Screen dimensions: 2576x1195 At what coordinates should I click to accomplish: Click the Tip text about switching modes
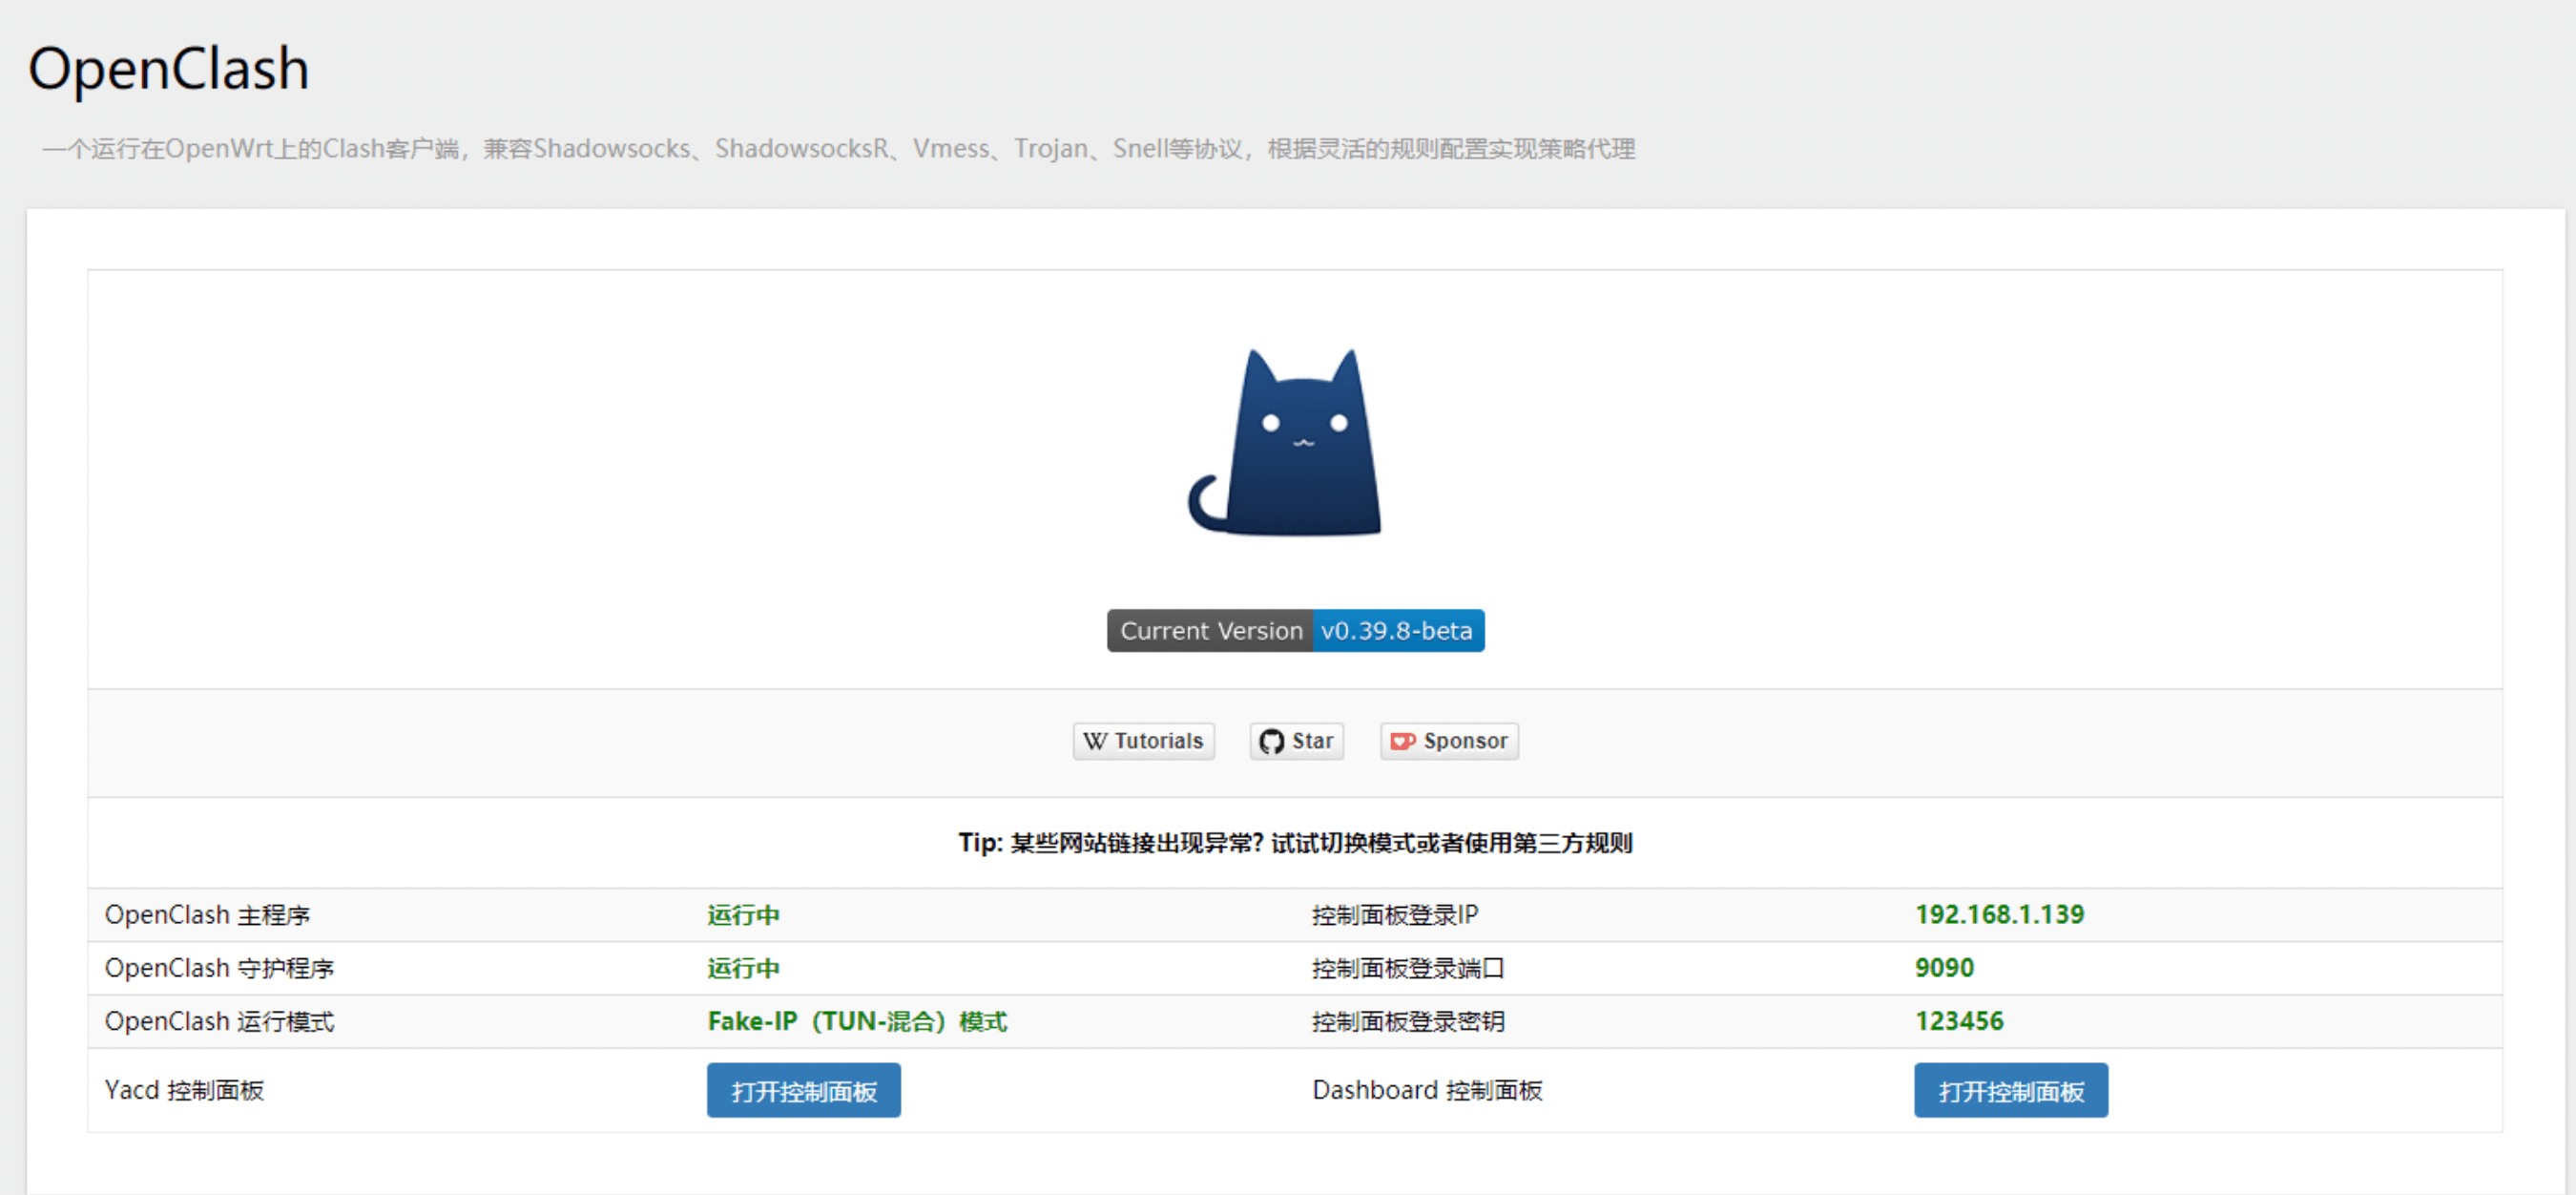pyautogui.click(x=1295, y=843)
